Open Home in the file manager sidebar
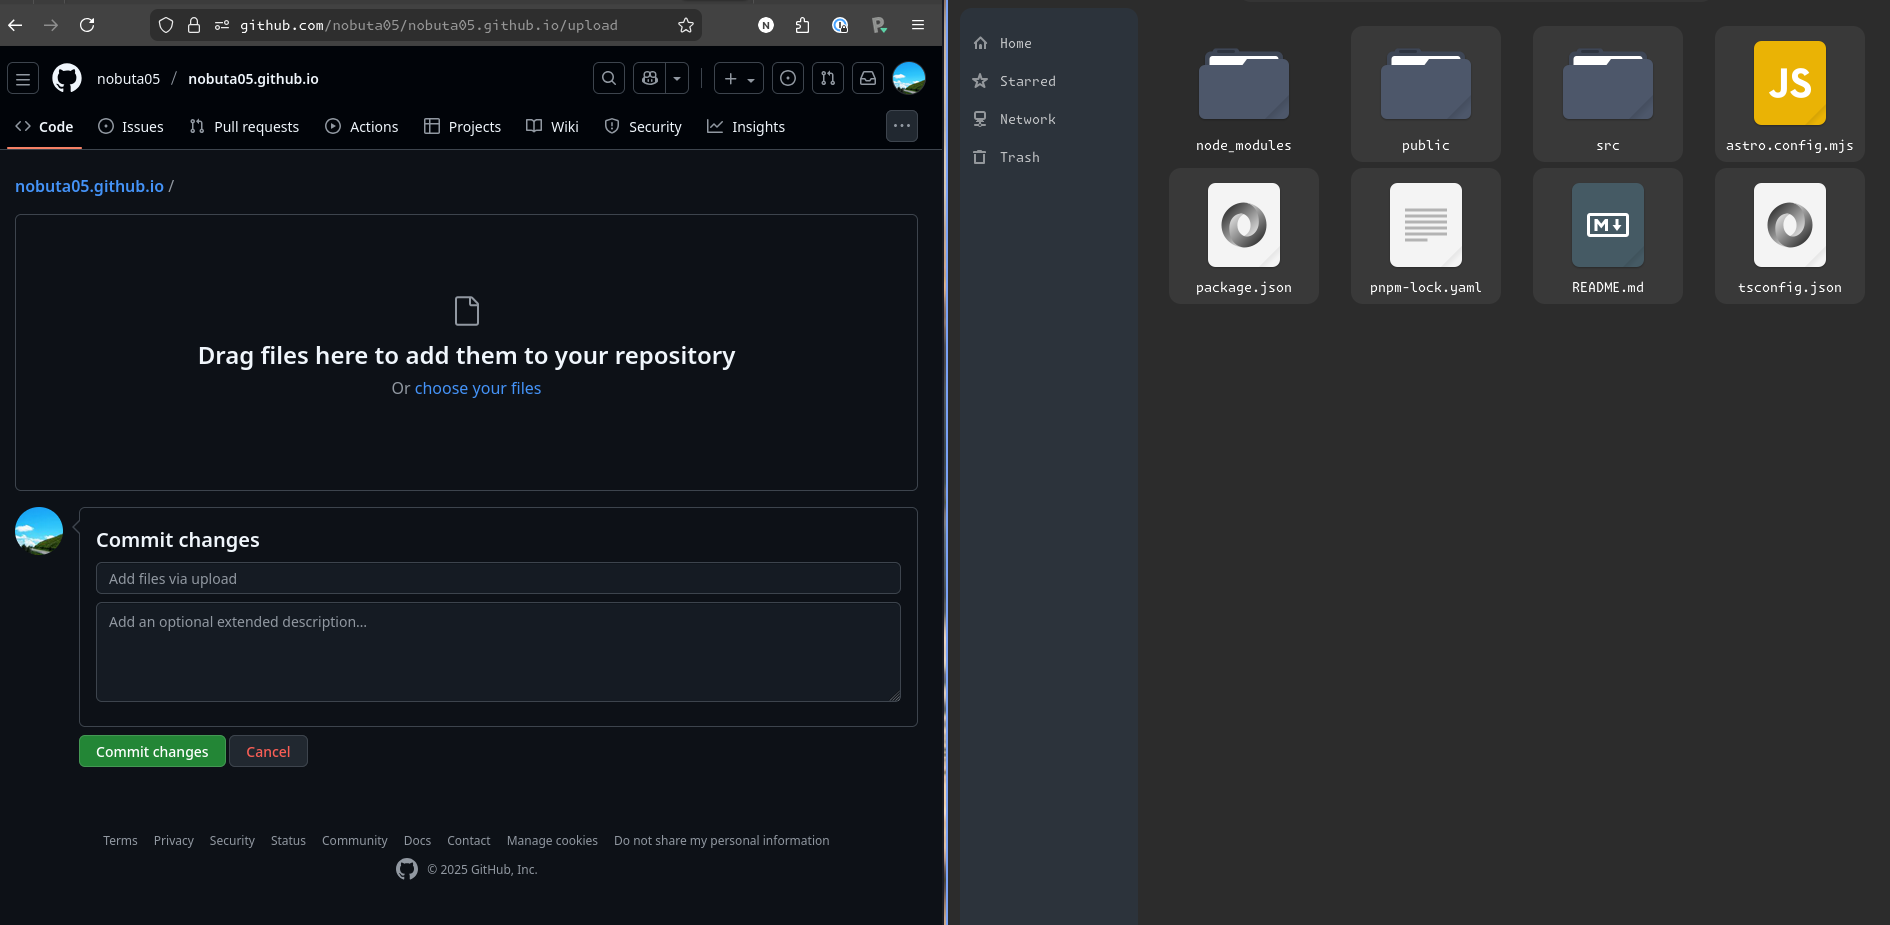1890x925 pixels. 1015,43
